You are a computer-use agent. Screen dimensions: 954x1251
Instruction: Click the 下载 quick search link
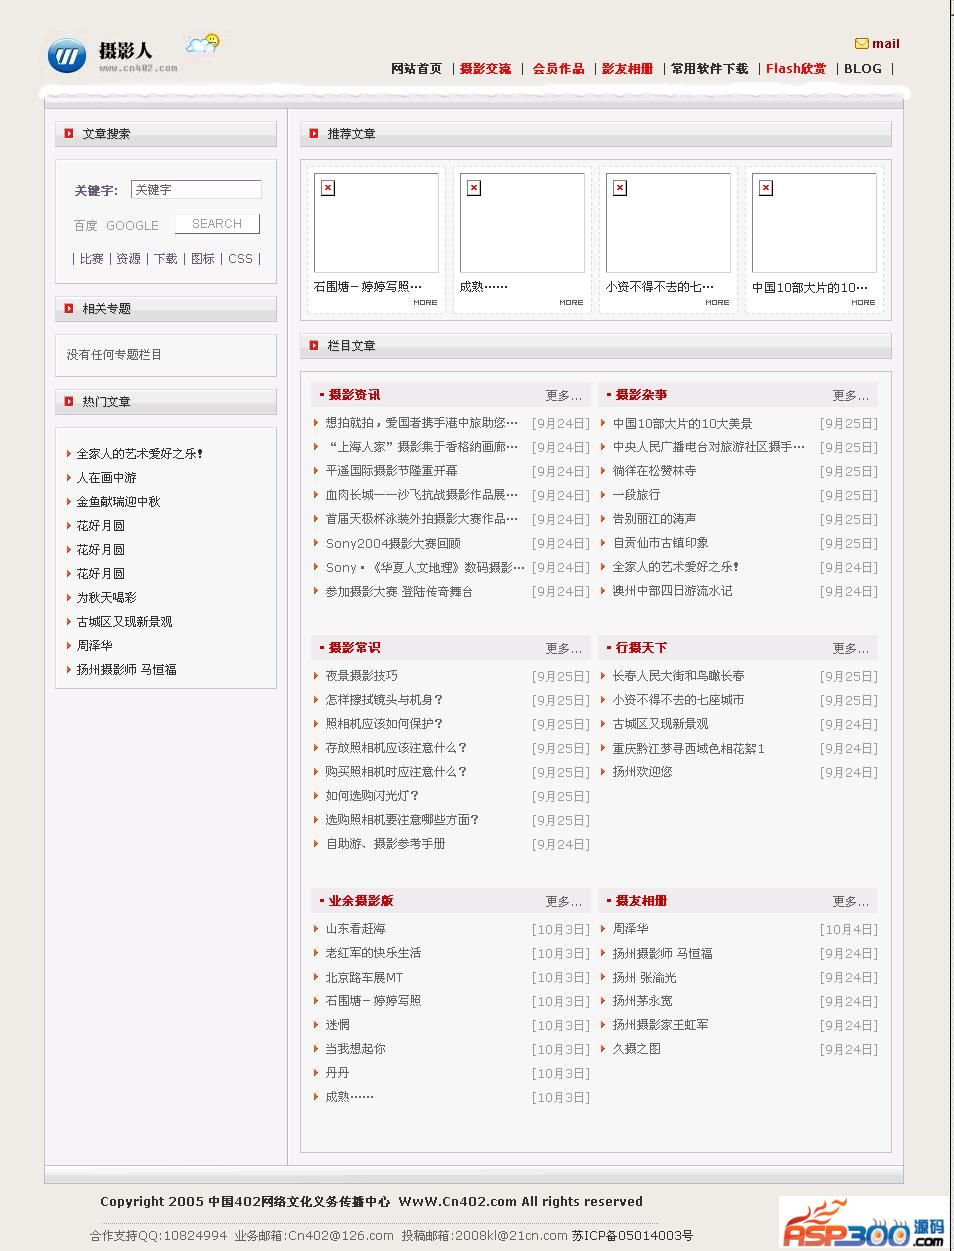coord(166,258)
